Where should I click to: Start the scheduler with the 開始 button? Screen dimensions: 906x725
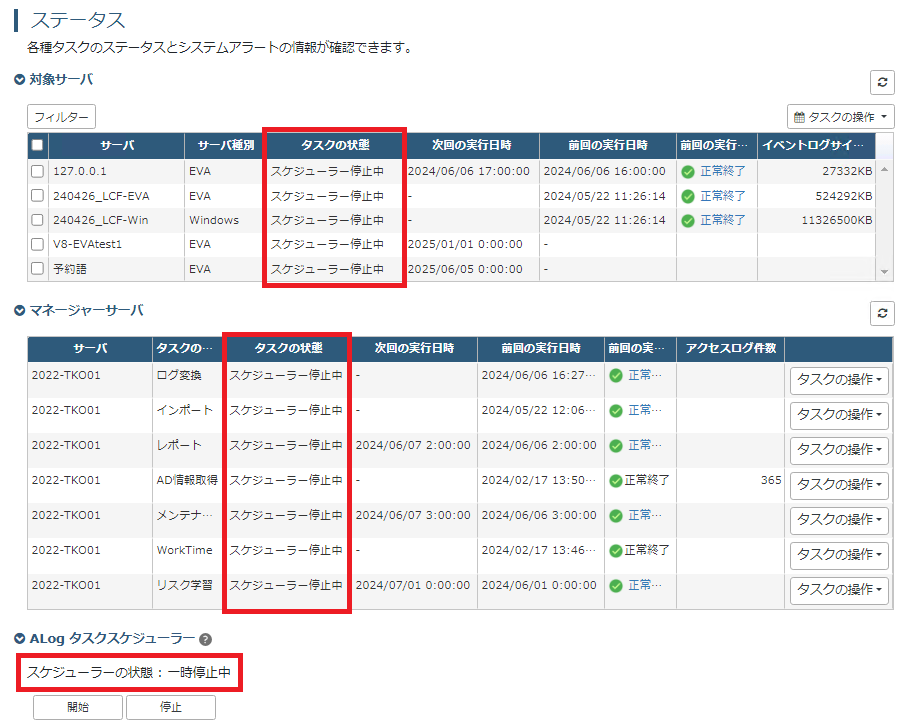pos(78,708)
